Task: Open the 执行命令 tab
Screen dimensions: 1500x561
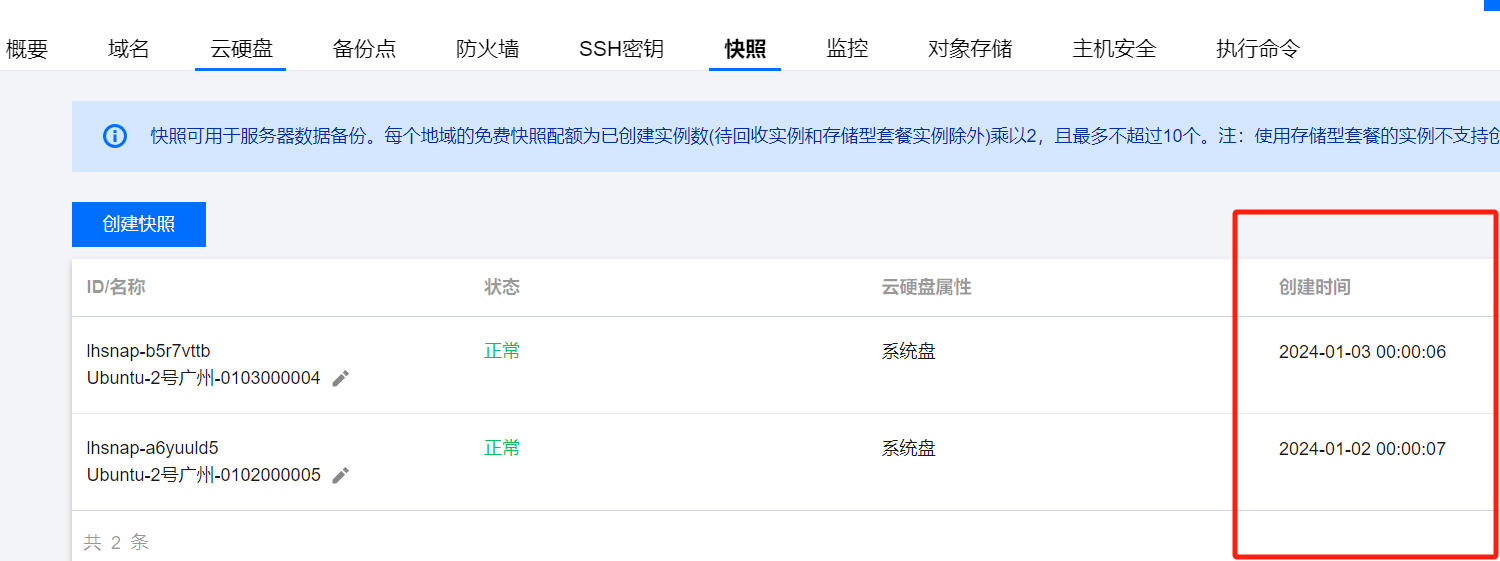Action: click(1258, 48)
